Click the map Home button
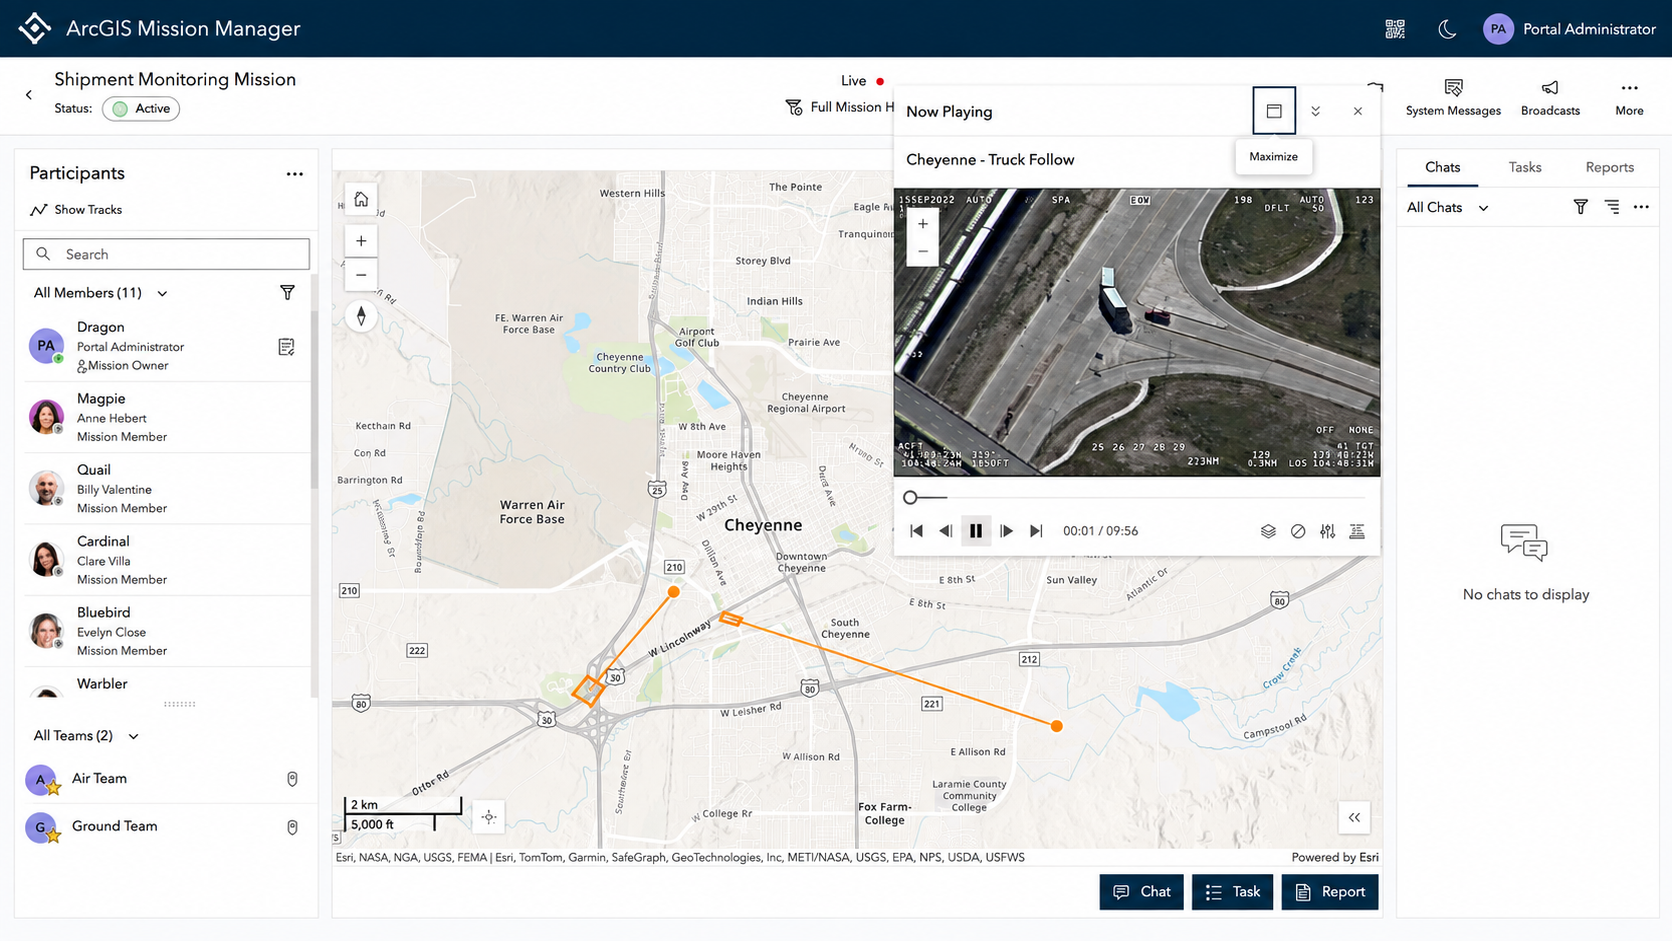Image resolution: width=1672 pixels, height=941 pixels. click(361, 200)
